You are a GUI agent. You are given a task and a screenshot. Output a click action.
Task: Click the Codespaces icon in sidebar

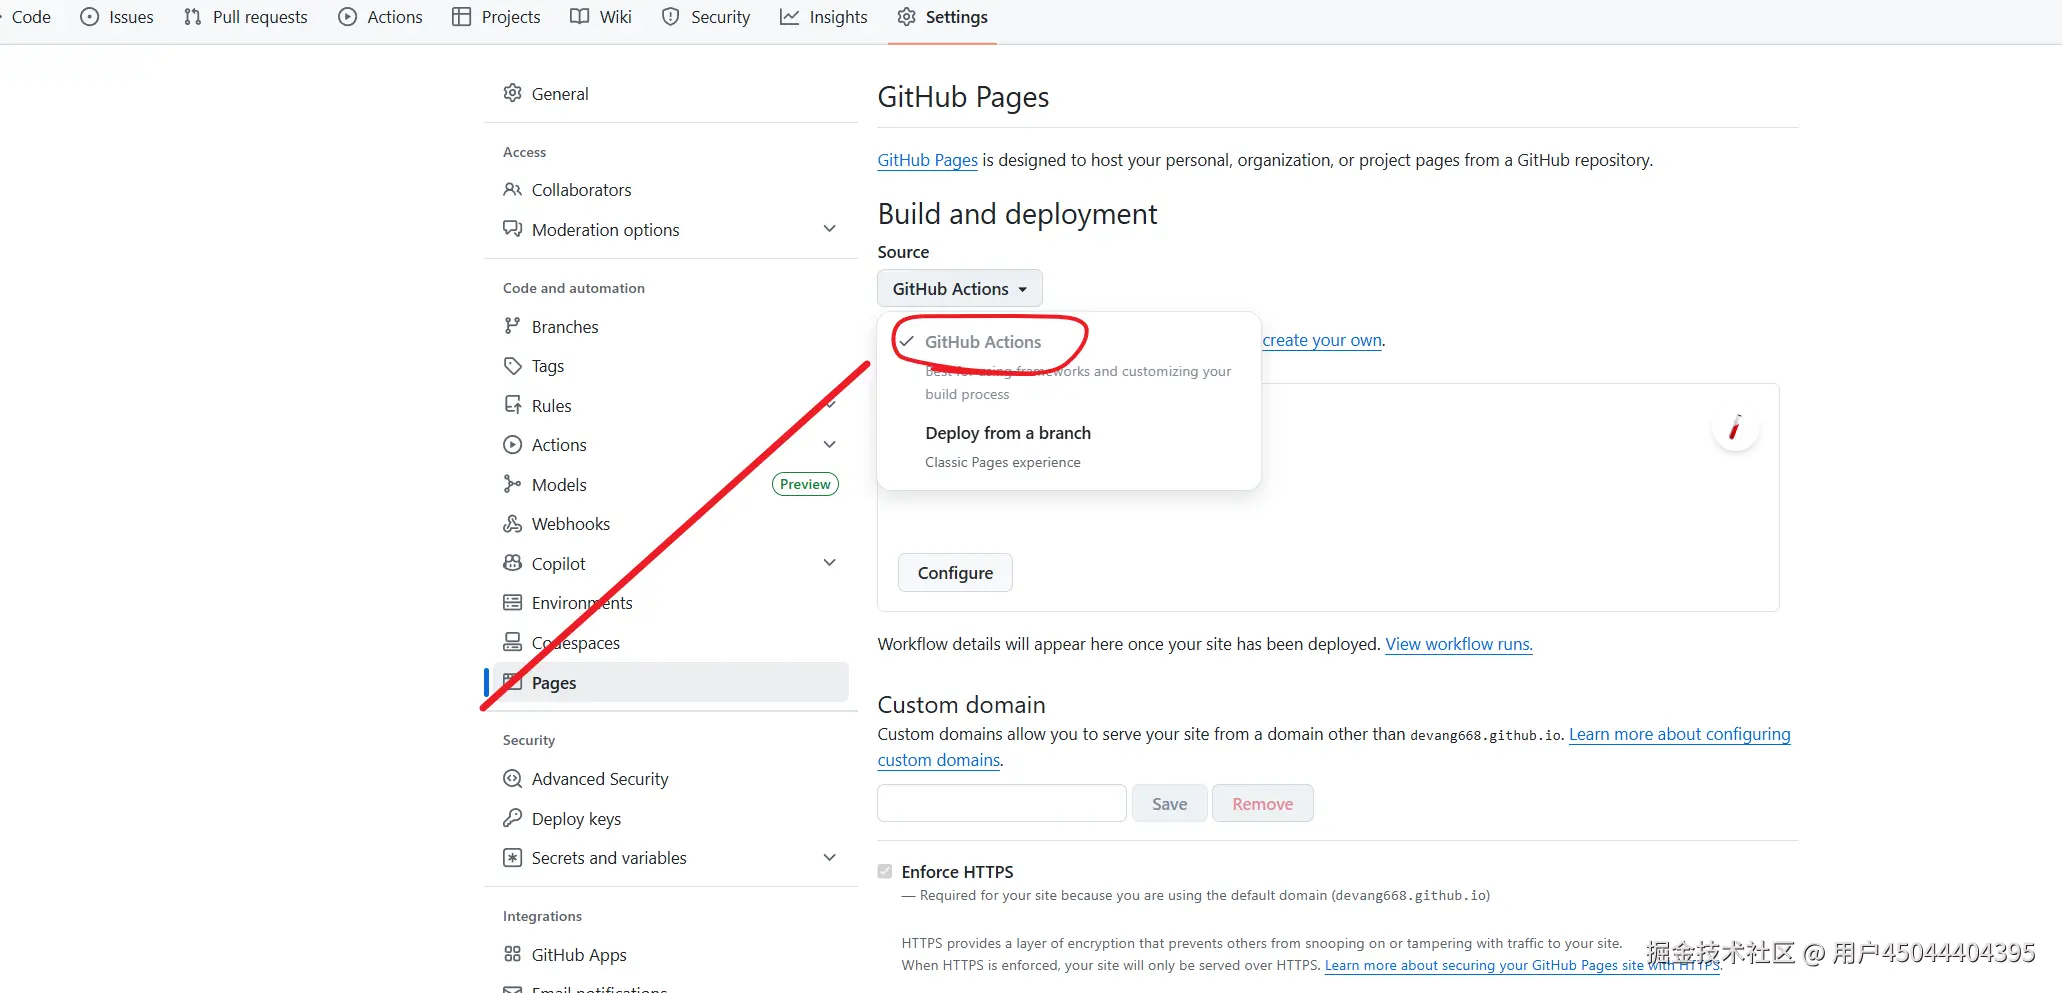tap(513, 642)
